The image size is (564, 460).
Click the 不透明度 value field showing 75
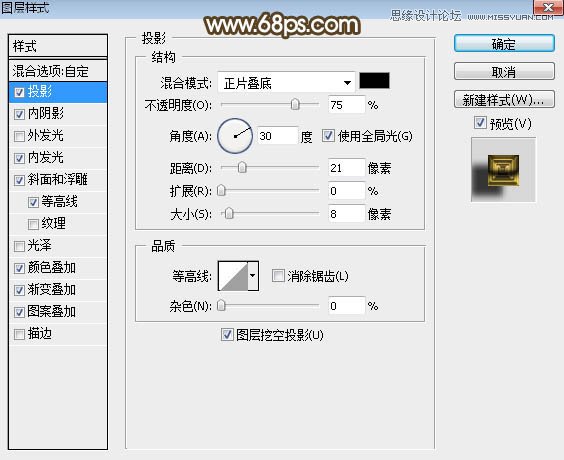pos(347,105)
